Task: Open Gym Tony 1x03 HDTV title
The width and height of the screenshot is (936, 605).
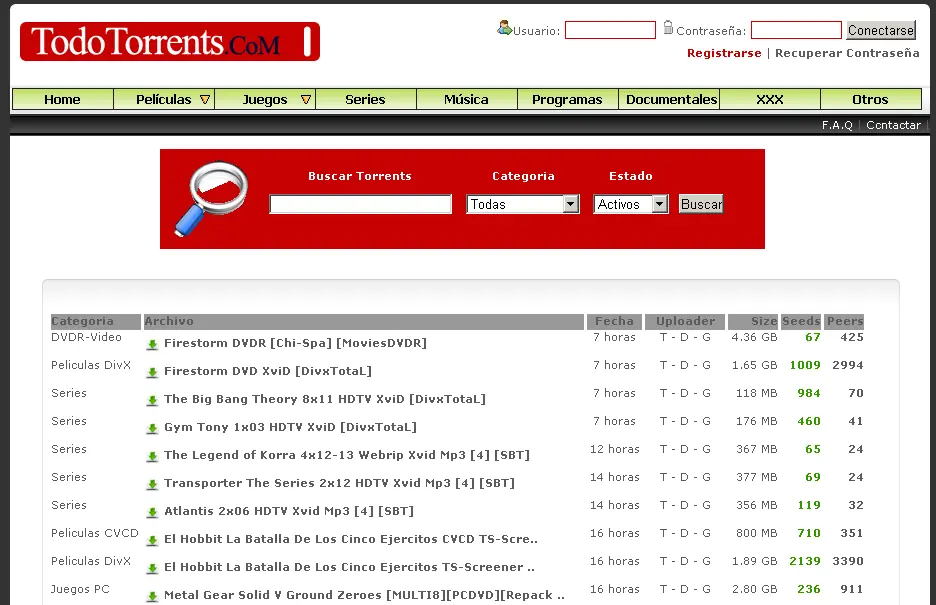Action: [291, 427]
